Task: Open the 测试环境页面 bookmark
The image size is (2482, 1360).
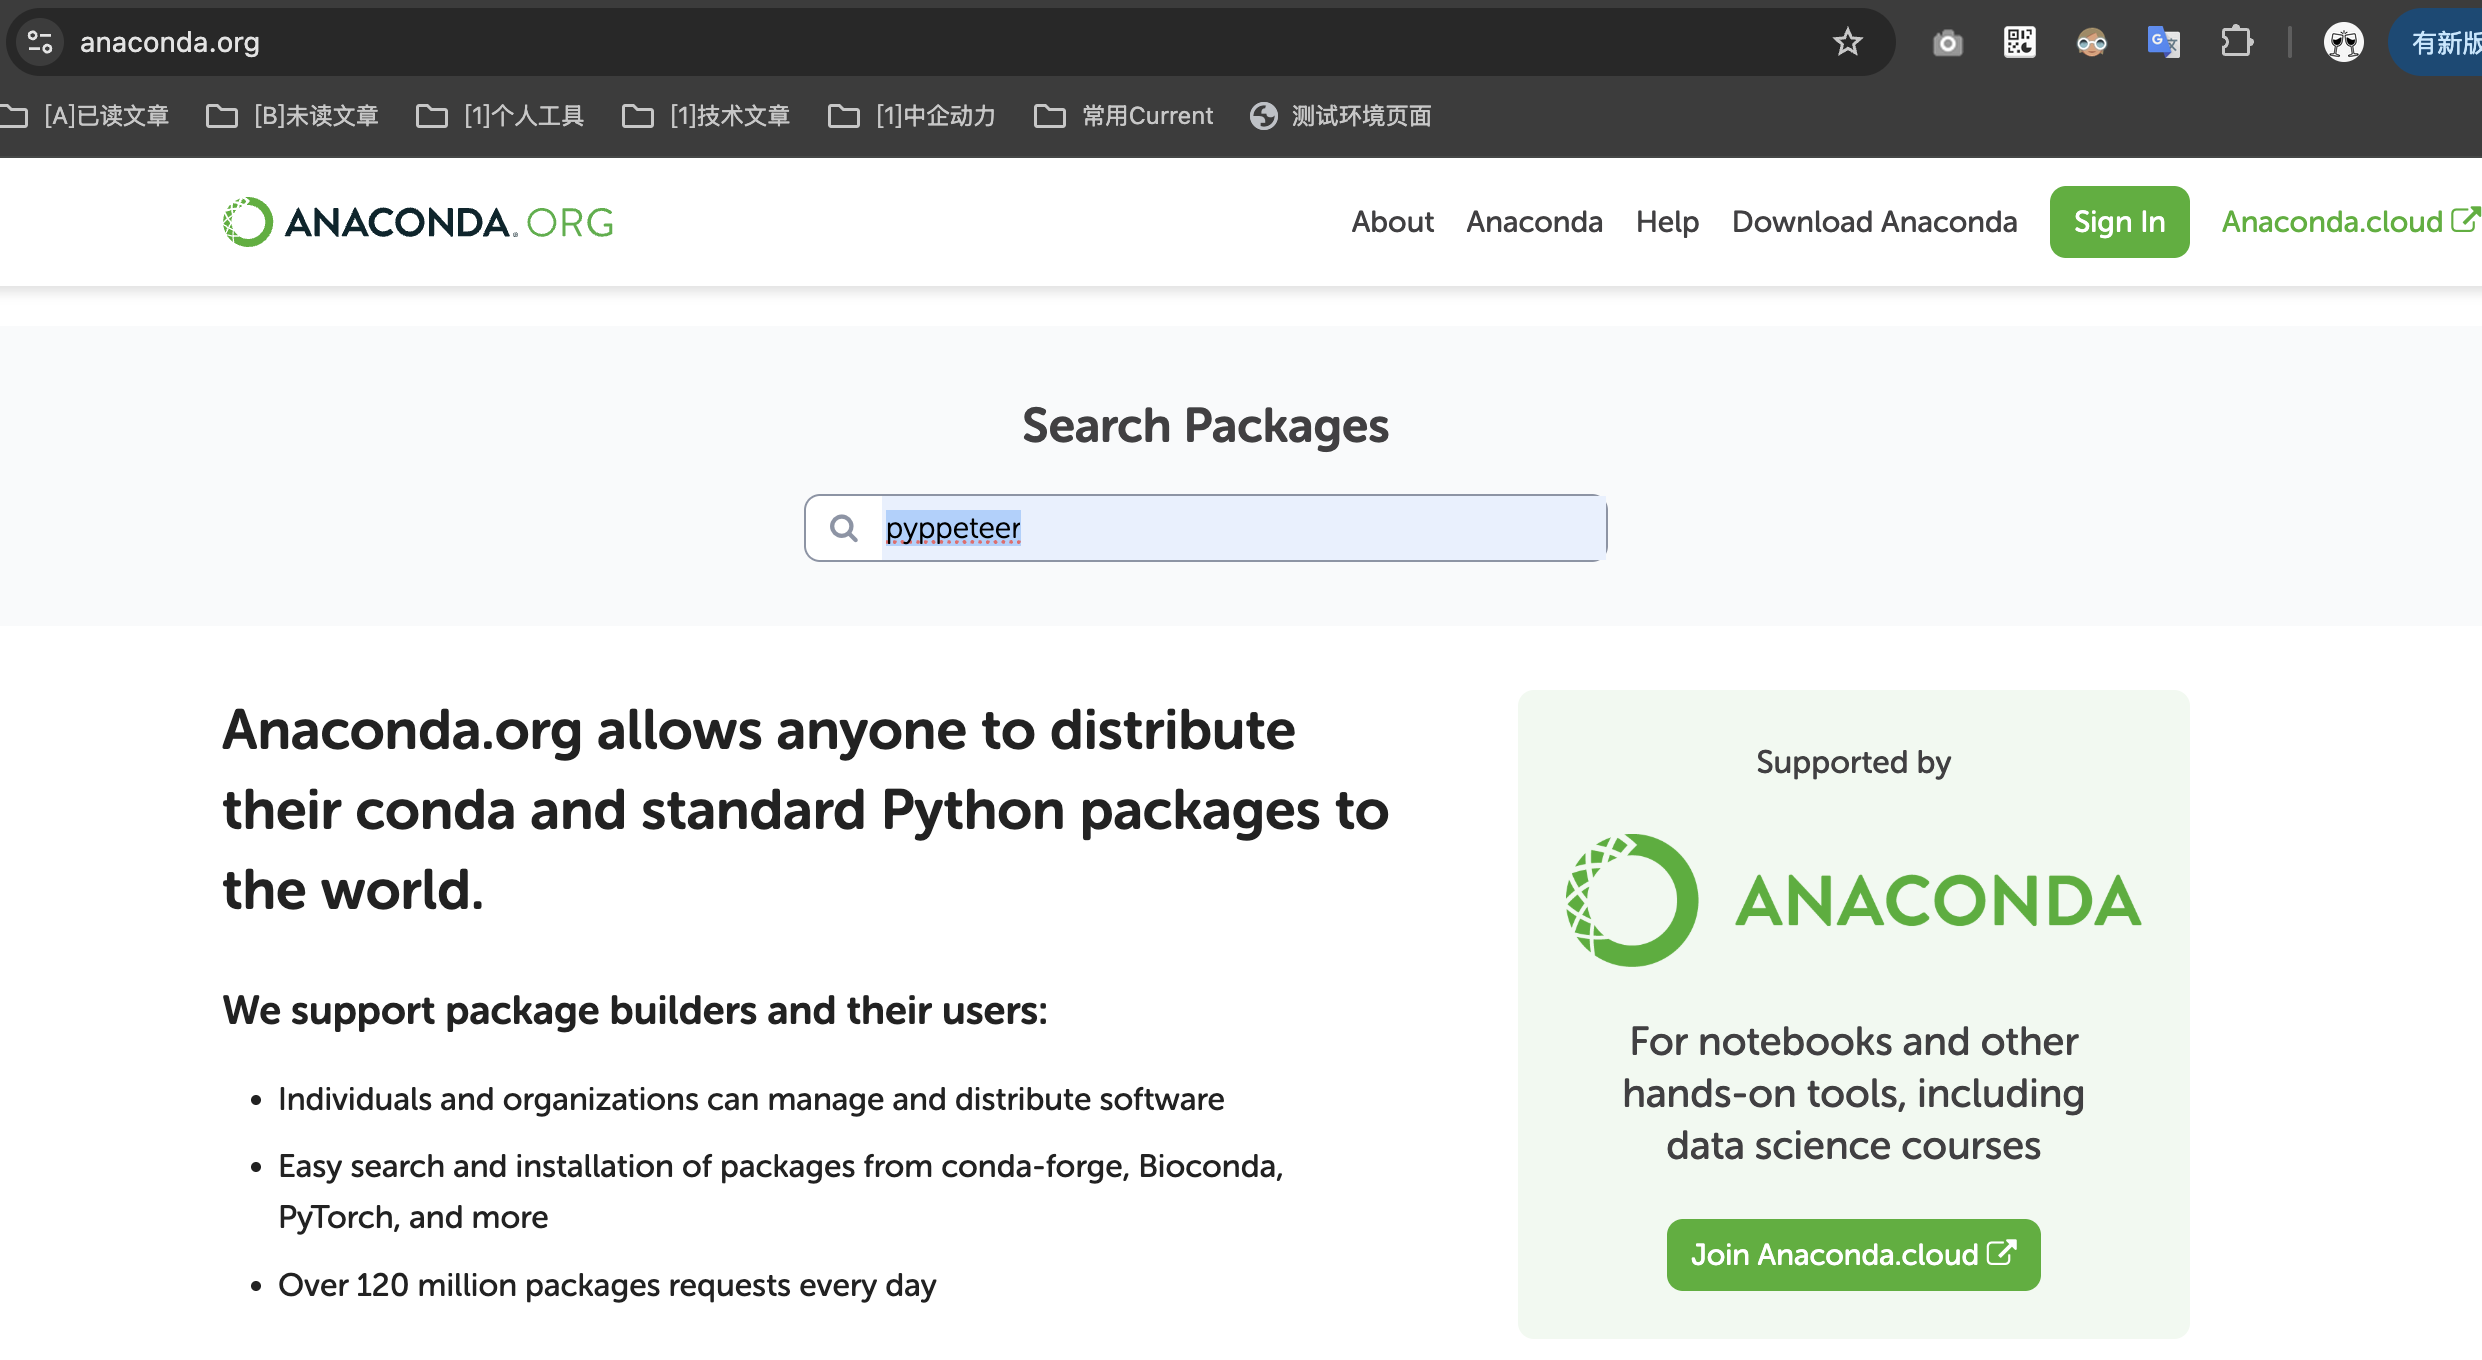Action: point(1340,116)
